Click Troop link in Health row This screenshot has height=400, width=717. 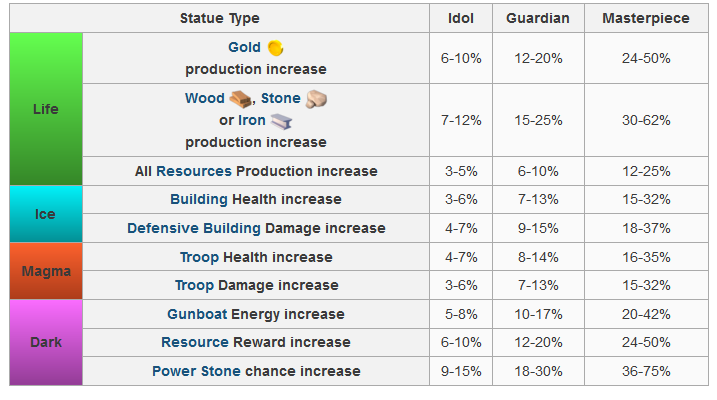199,257
